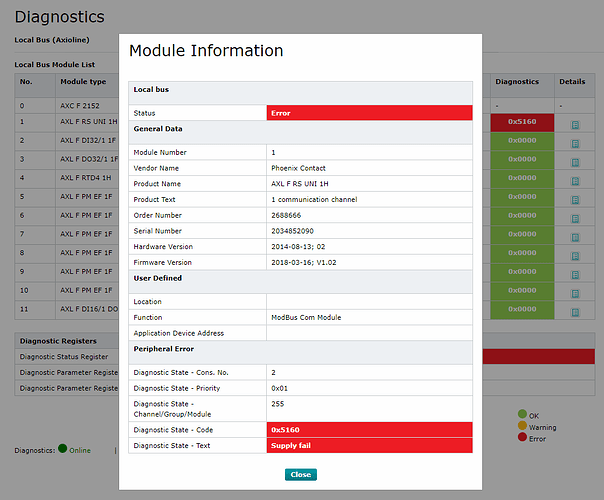This screenshot has height=500, width=604.
Task: Click the orange Warning legend dot
Action: (522, 426)
